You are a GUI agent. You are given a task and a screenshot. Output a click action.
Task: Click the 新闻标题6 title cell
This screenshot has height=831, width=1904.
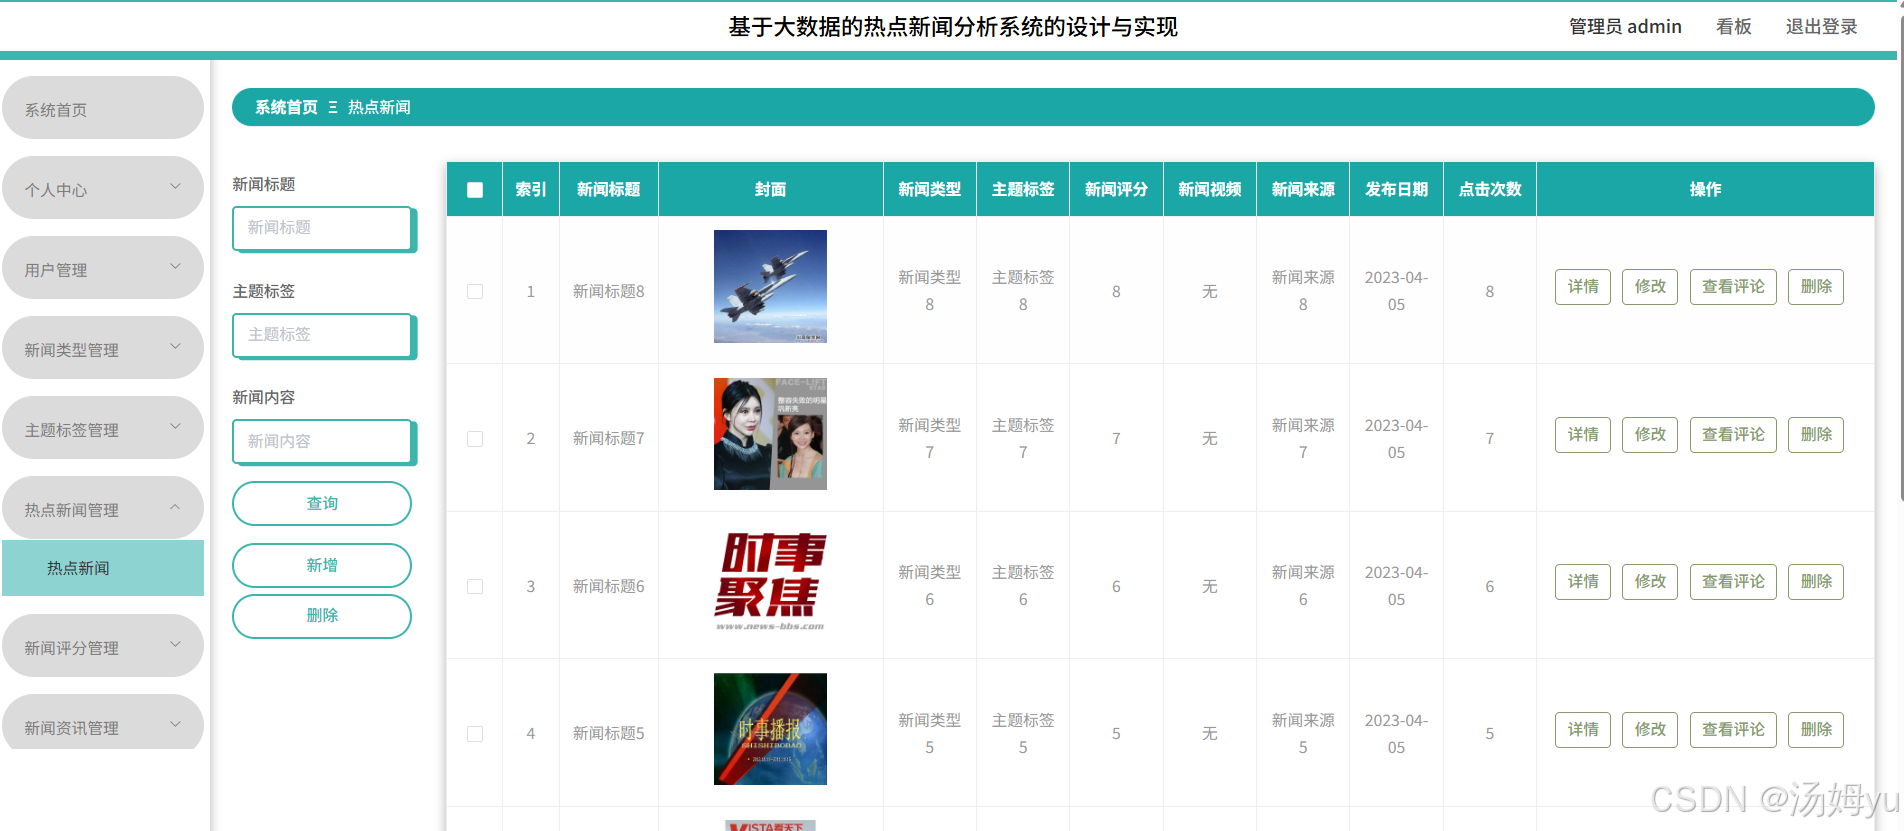click(x=608, y=586)
